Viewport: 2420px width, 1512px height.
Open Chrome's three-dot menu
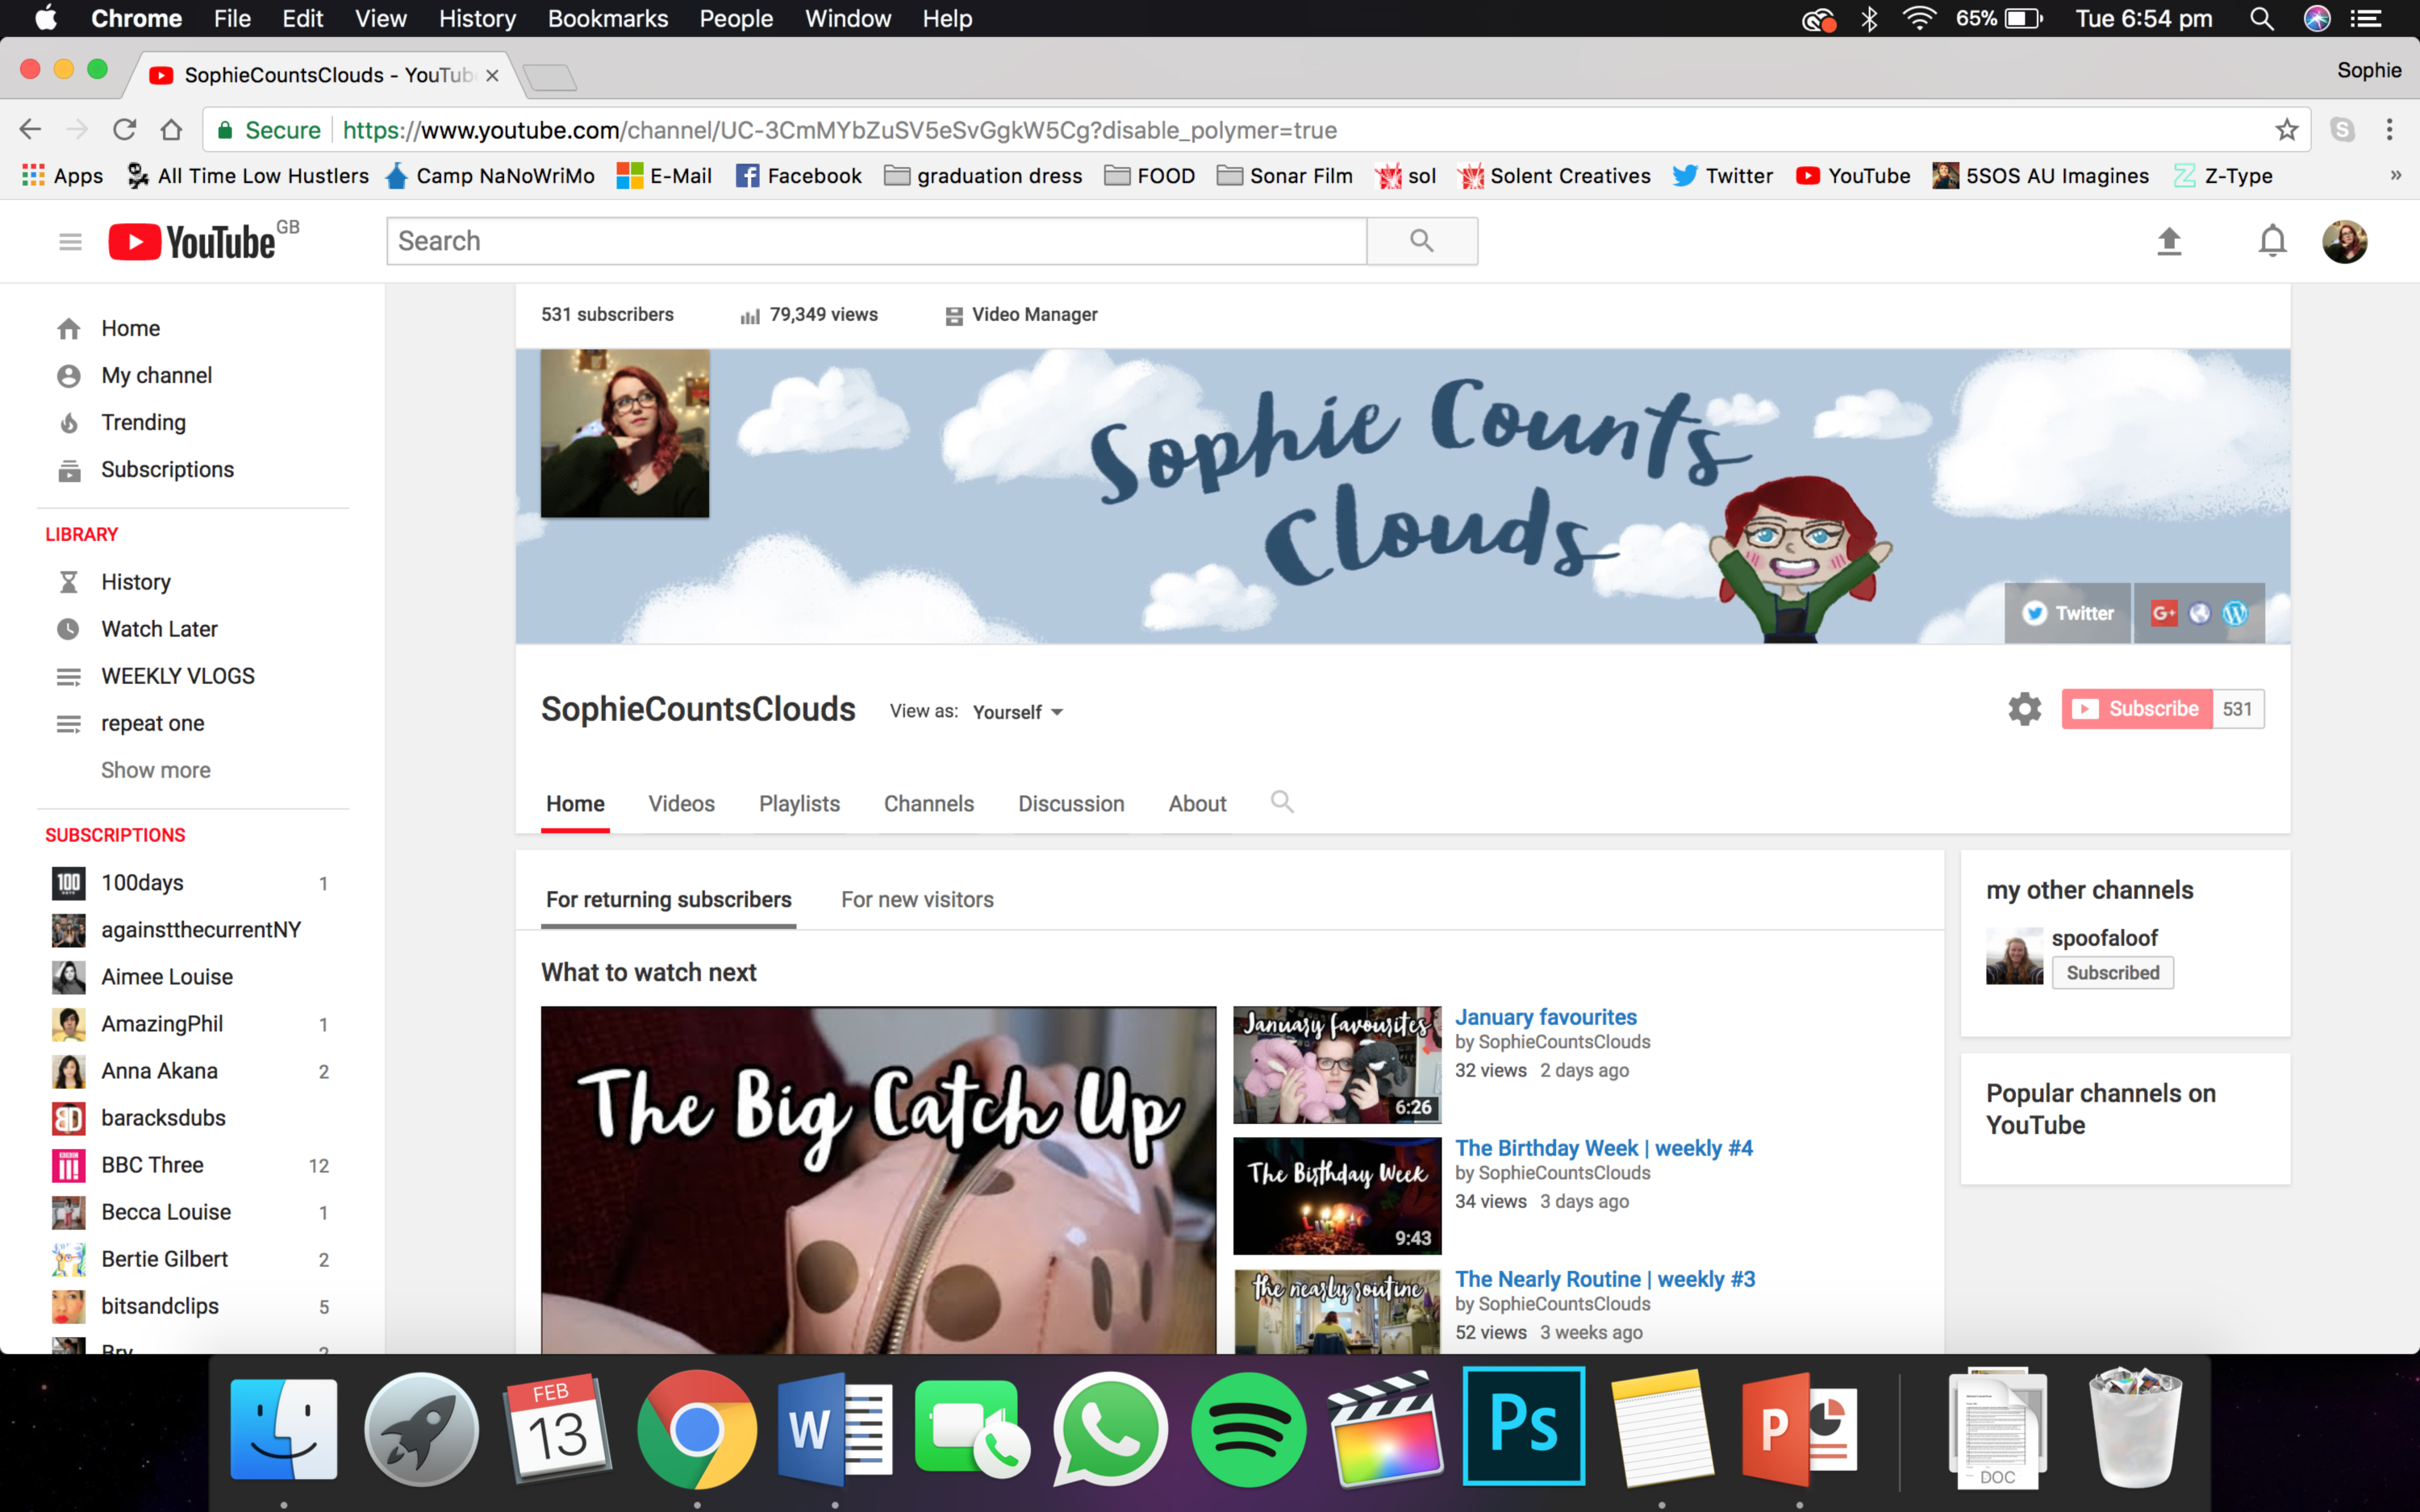tap(2389, 130)
